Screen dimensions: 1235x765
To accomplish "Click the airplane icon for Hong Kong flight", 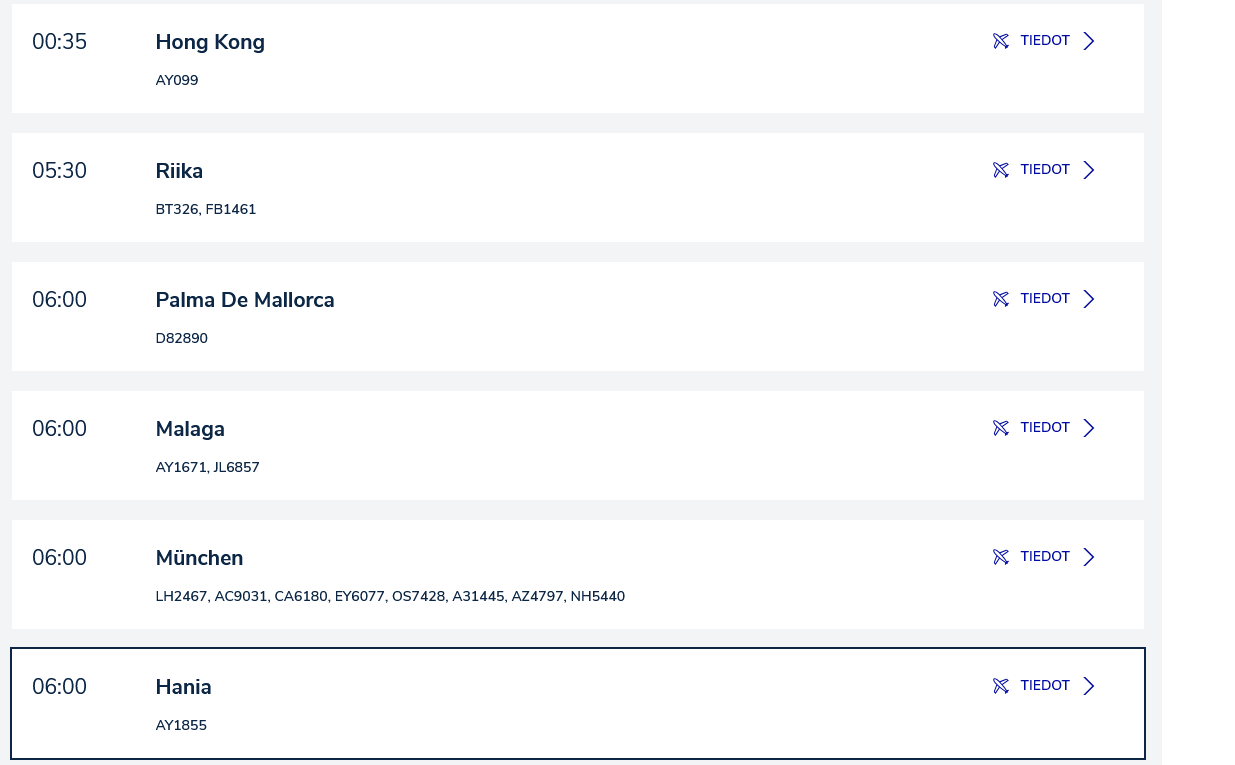I will tap(1001, 41).
